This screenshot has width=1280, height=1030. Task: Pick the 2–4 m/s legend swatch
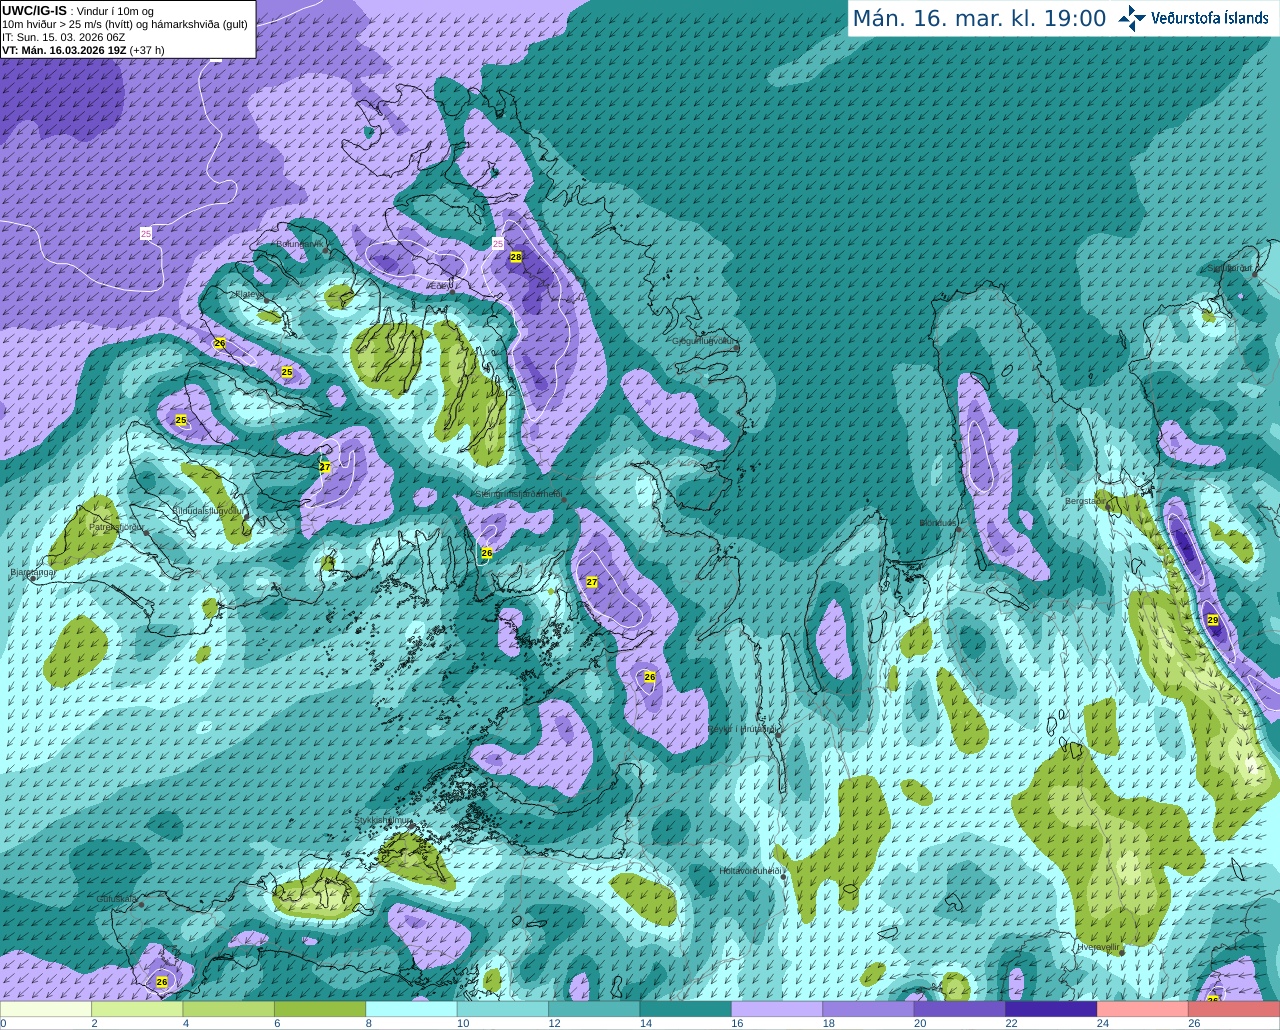[137, 1009]
